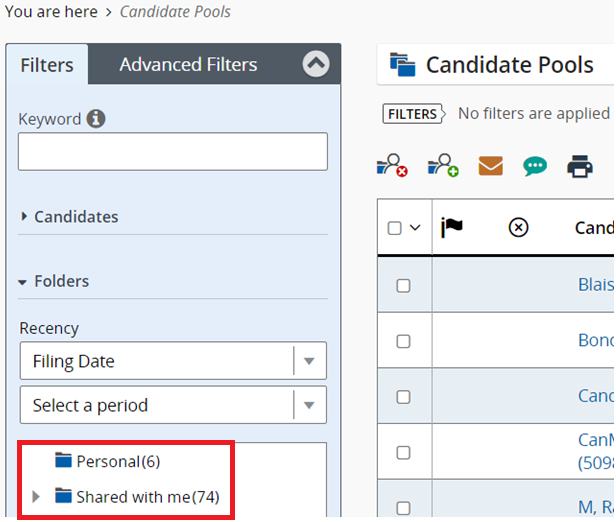This screenshot has width=616, height=522.
Task: Expand the Shared with me folder arrow
Action: [x=37, y=496]
